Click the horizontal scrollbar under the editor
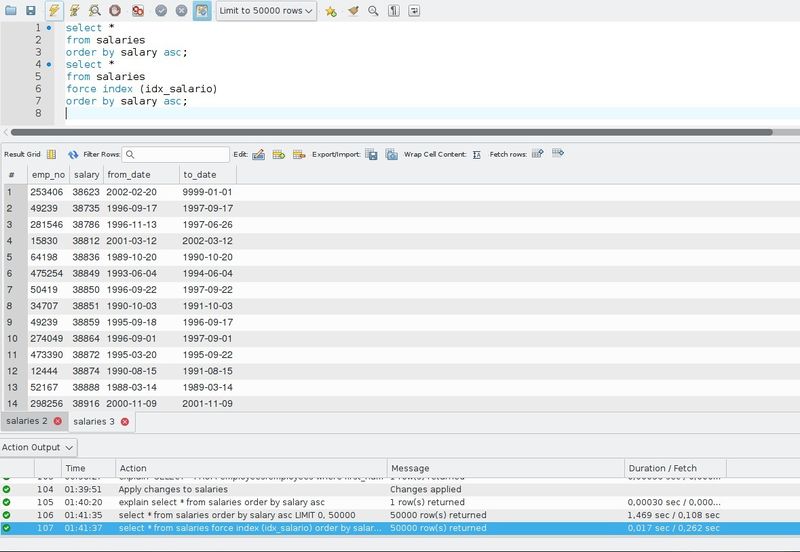 click(391, 132)
